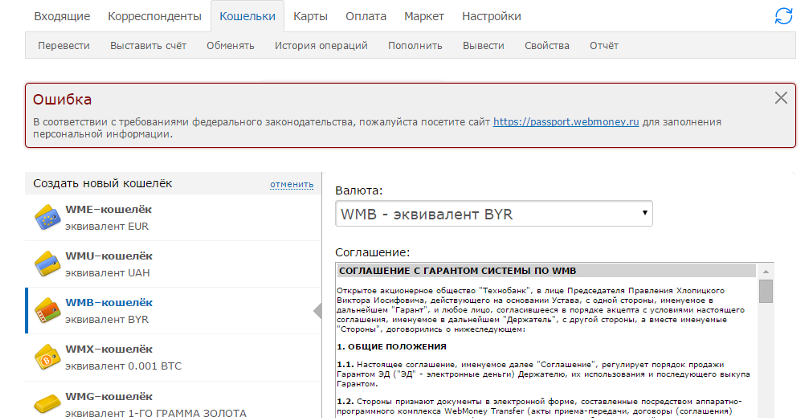Click the refresh sync icon

coord(783,16)
